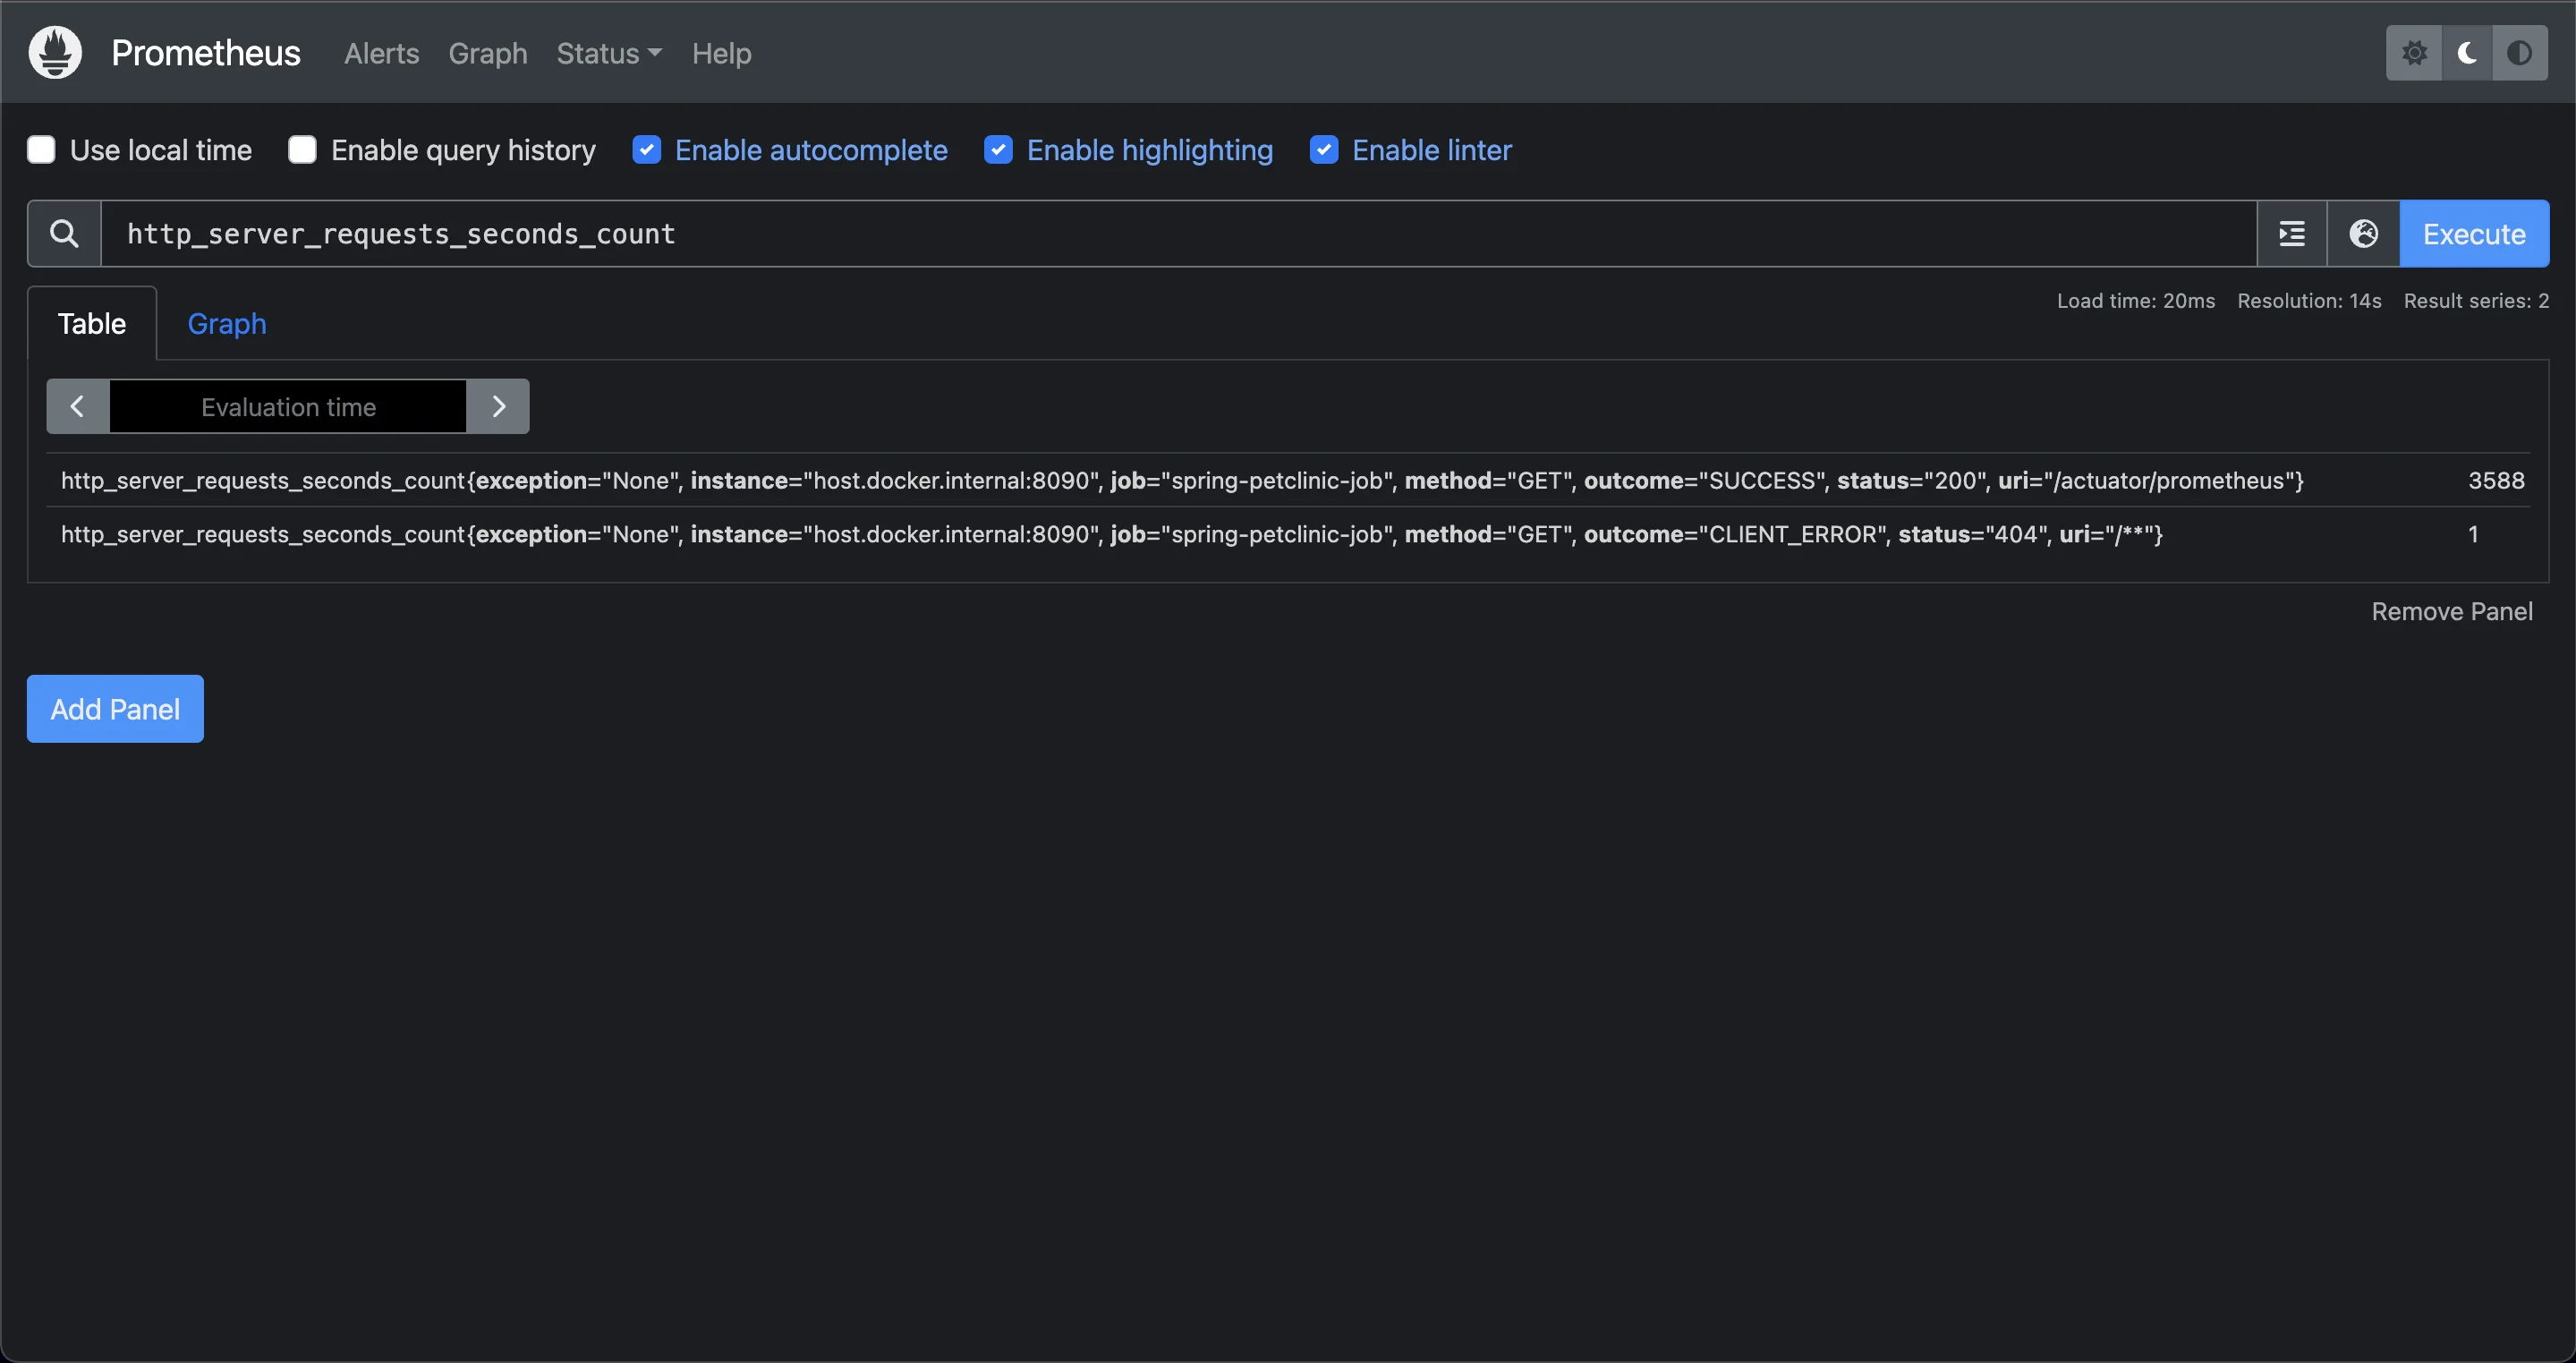Add a new panel
2576x1363 pixels.
point(115,709)
